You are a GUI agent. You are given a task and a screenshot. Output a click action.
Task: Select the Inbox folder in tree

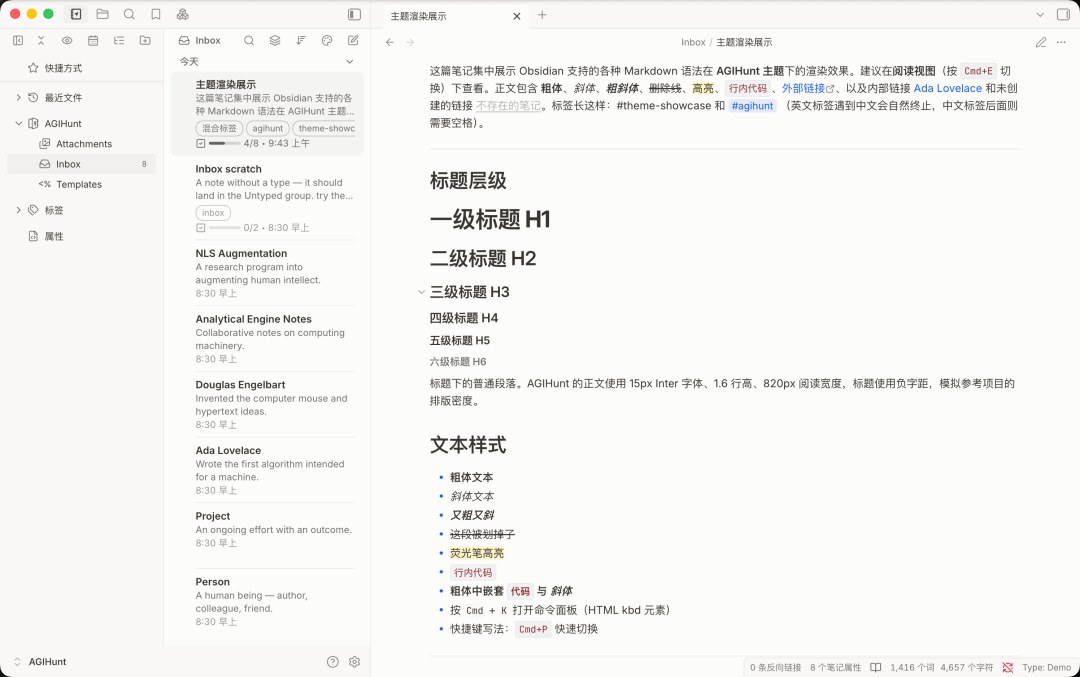[81, 164]
